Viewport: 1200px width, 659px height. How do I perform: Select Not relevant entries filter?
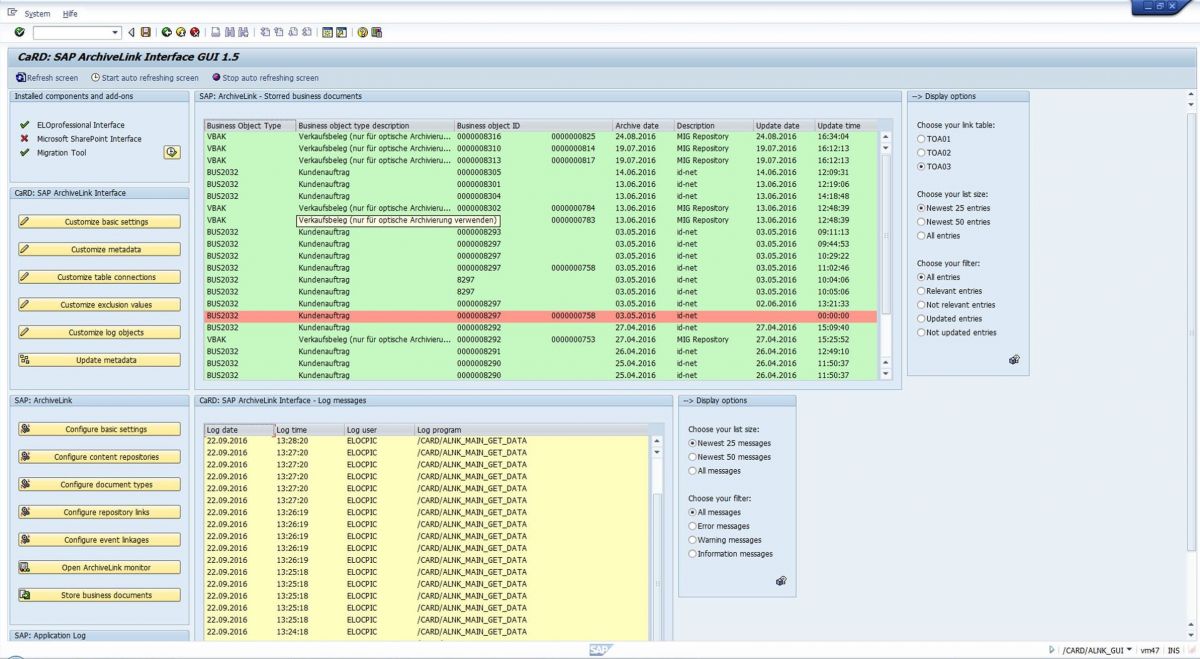point(921,305)
